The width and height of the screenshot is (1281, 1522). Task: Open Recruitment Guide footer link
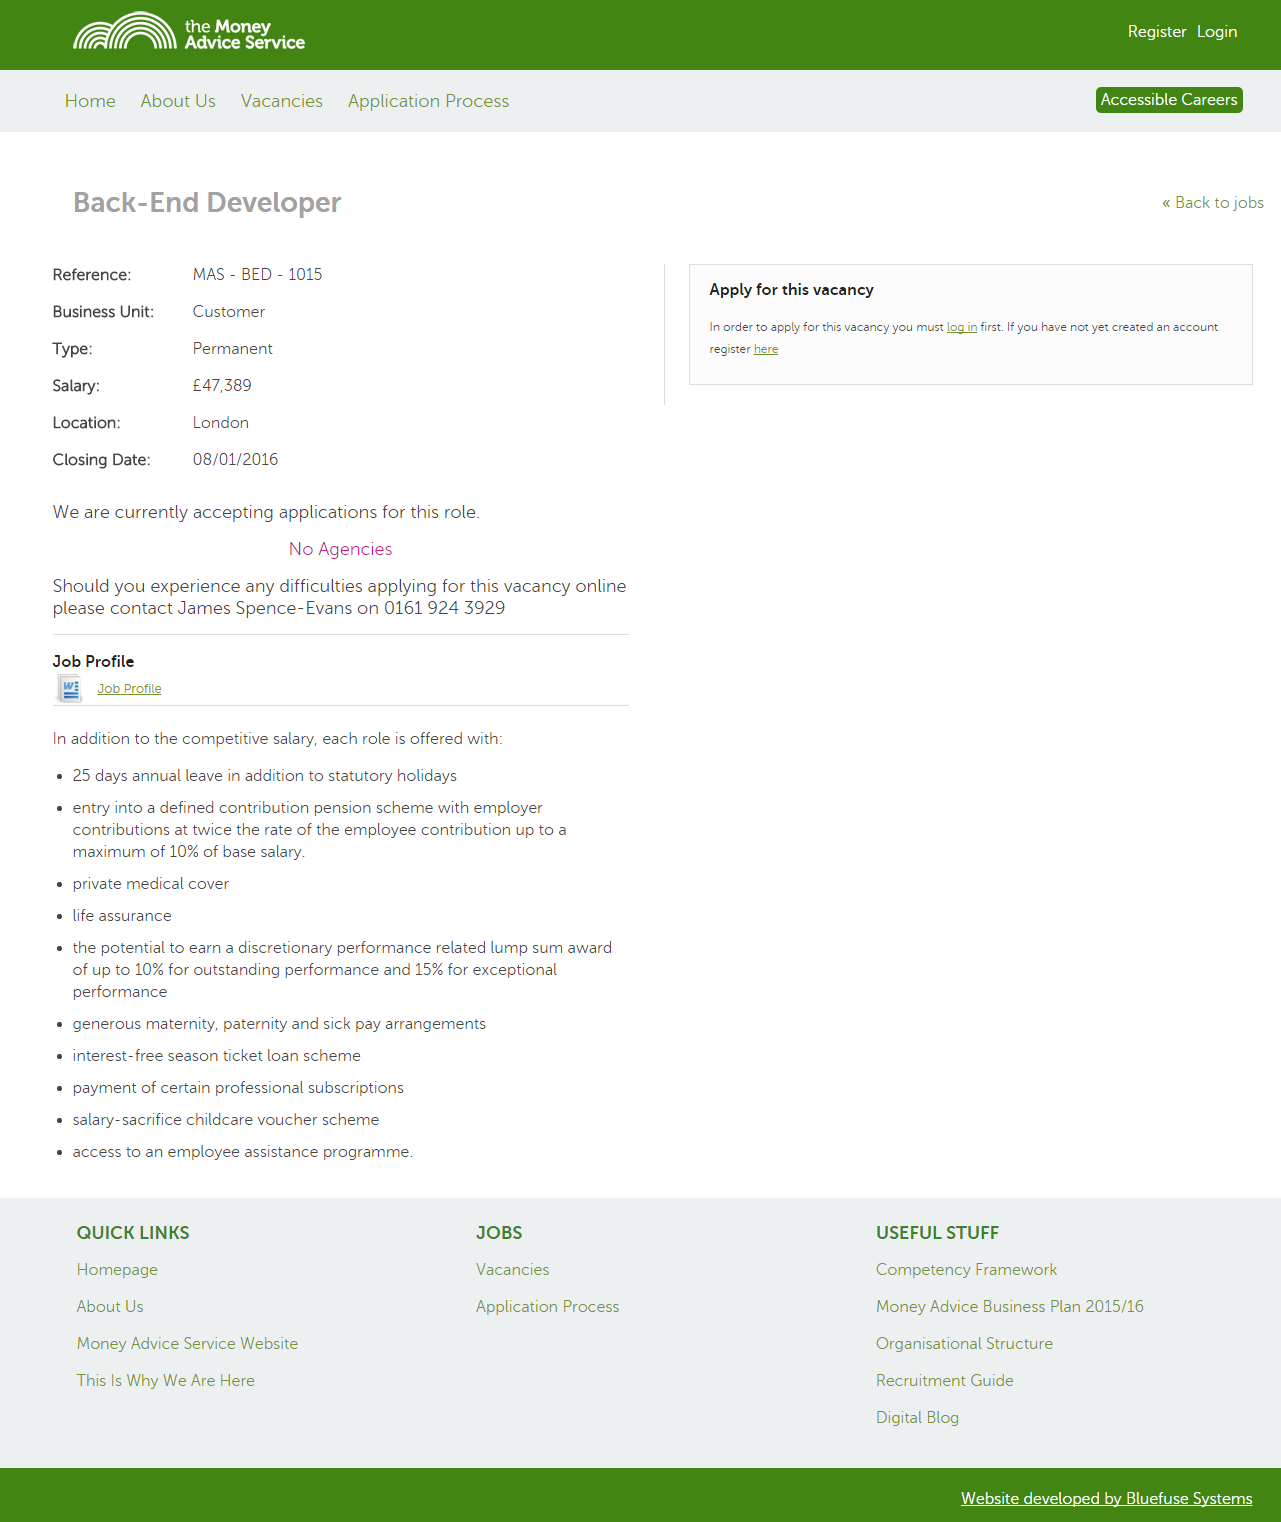click(944, 1380)
